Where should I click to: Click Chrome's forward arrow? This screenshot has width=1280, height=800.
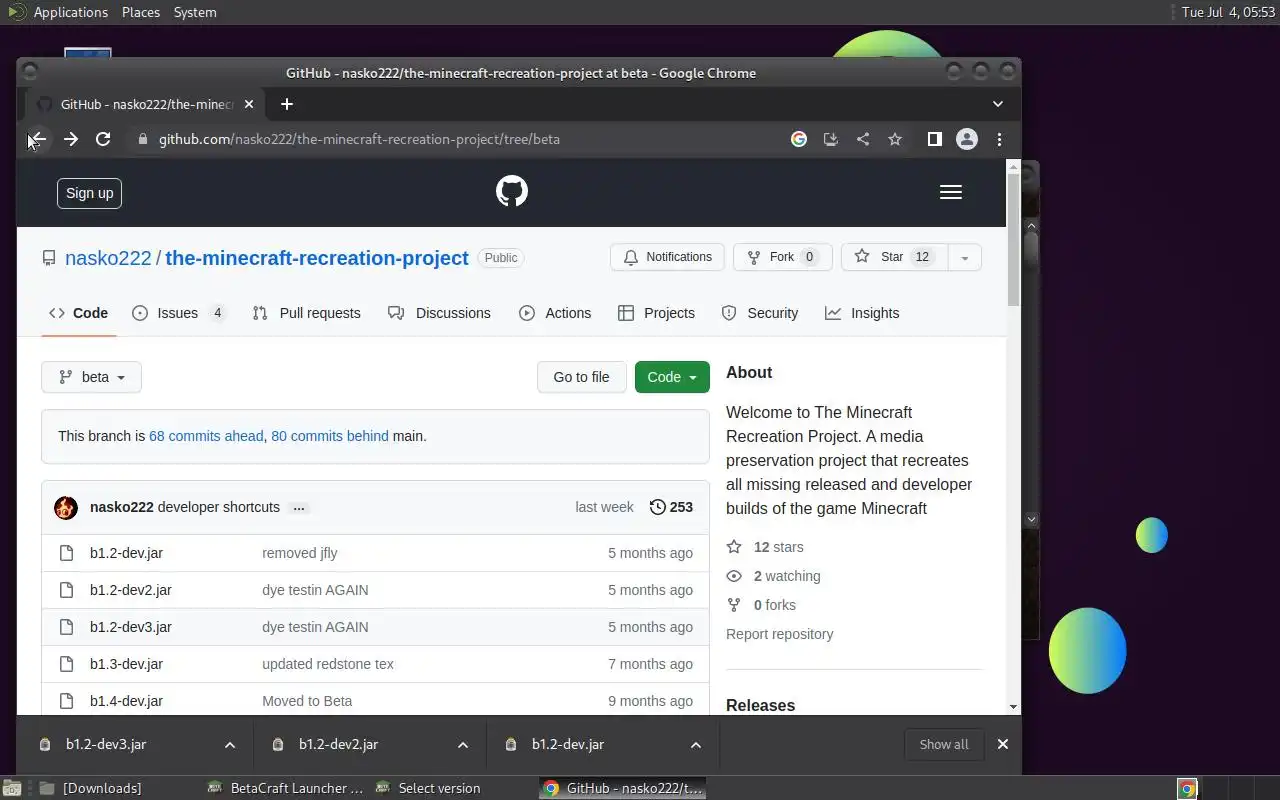click(x=70, y=139)
